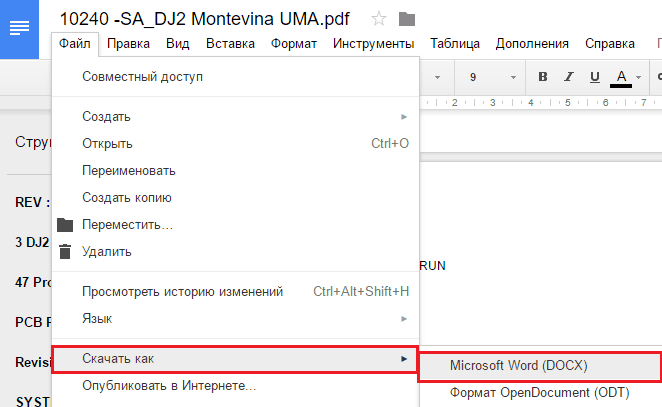Click Переименовать menu entry
Viewport: 662px width, 407px height.
129,170
